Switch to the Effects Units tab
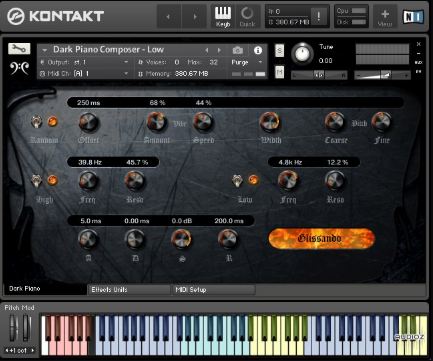Viewport: 433px width, 361px height. coord(129,290)
